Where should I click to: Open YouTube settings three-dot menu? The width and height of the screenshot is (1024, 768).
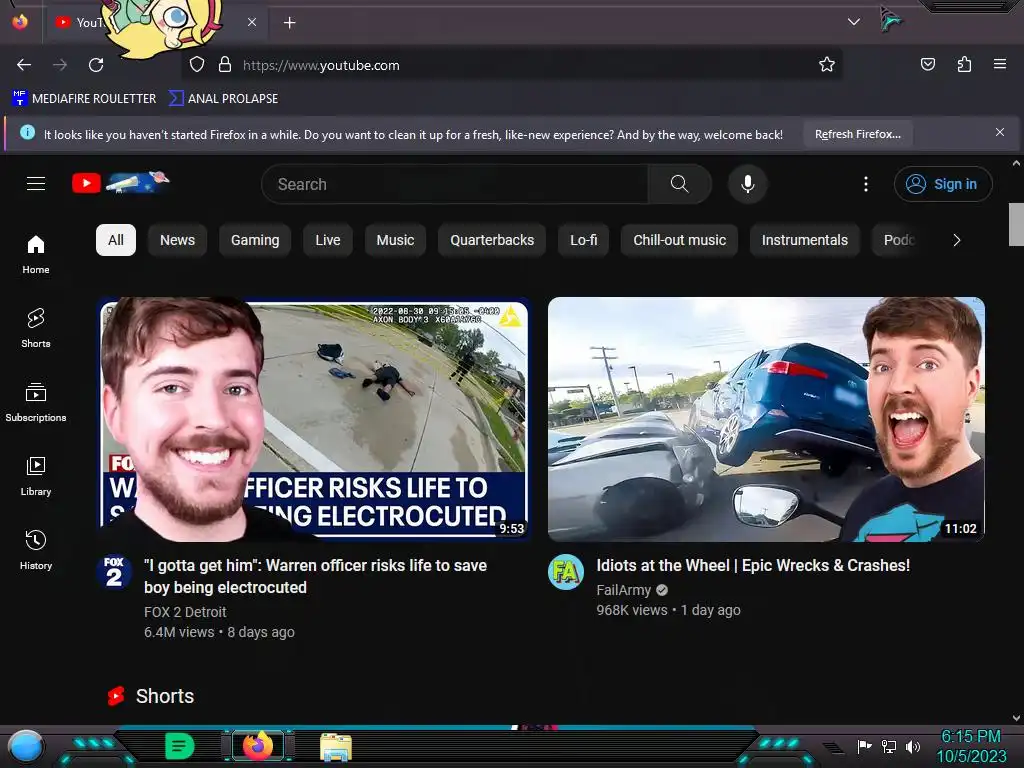pos(866,184)
